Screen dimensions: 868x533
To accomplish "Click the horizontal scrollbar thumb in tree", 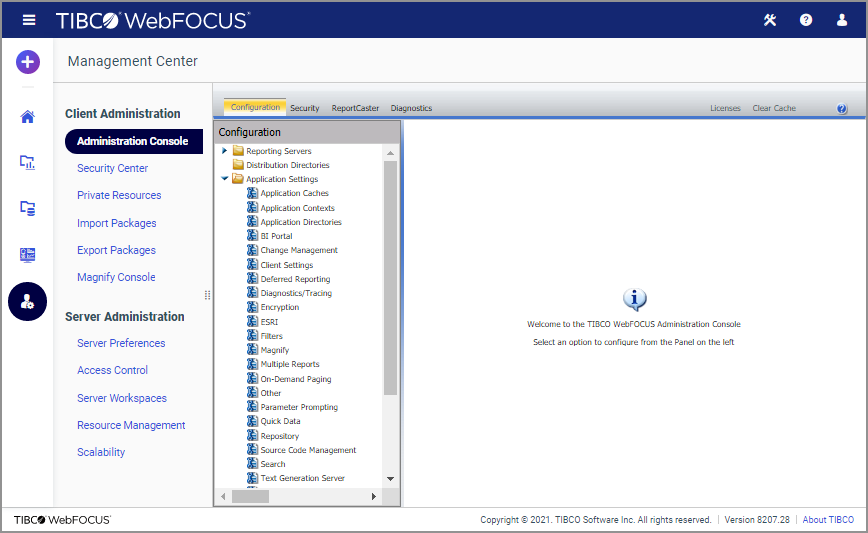I will 250,496.
